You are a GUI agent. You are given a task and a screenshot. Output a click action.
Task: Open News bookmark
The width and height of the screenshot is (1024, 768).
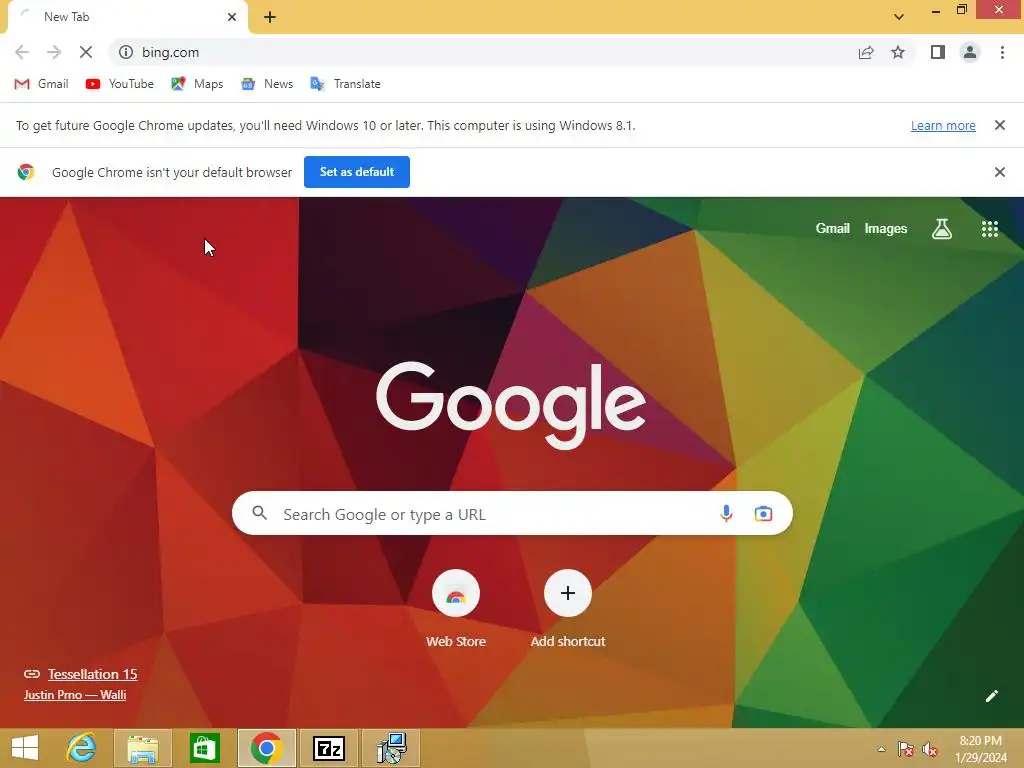[267, 84]
